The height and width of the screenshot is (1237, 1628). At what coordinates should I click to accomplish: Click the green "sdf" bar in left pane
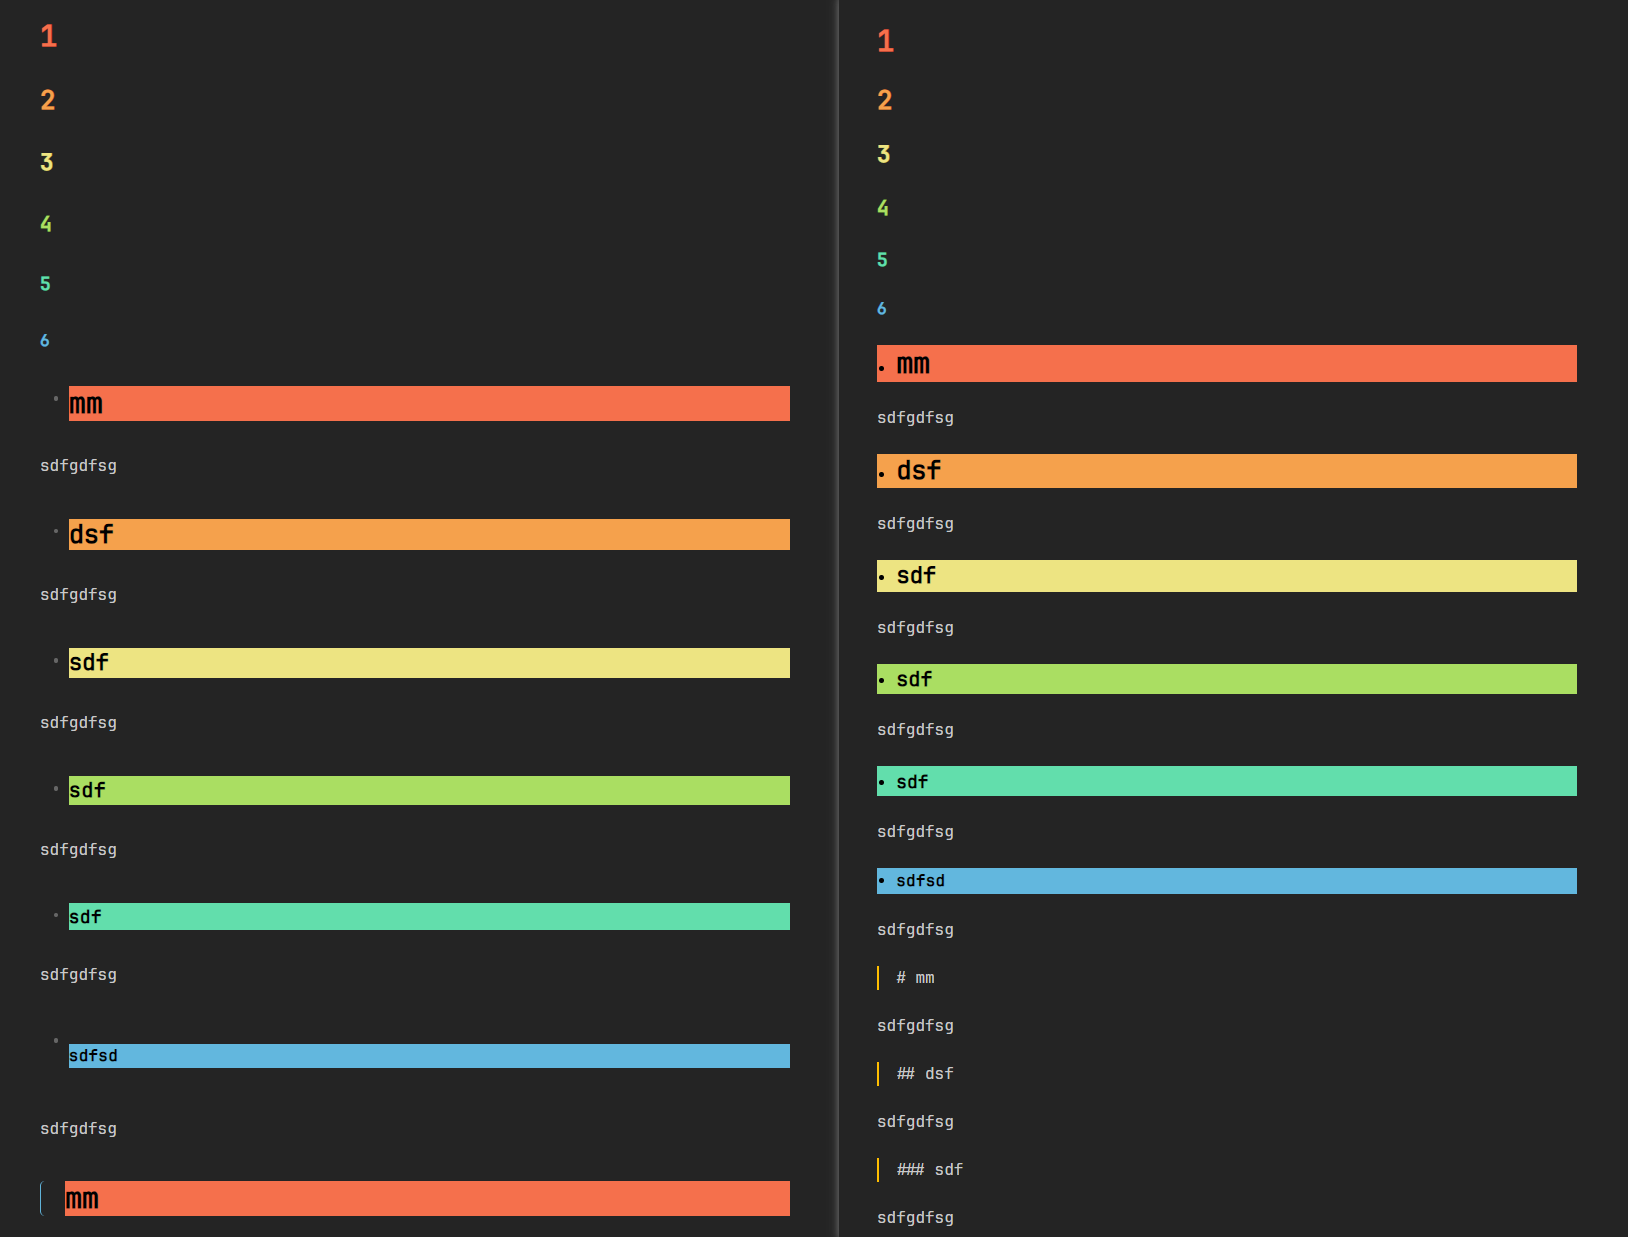(x=429, y=790)
